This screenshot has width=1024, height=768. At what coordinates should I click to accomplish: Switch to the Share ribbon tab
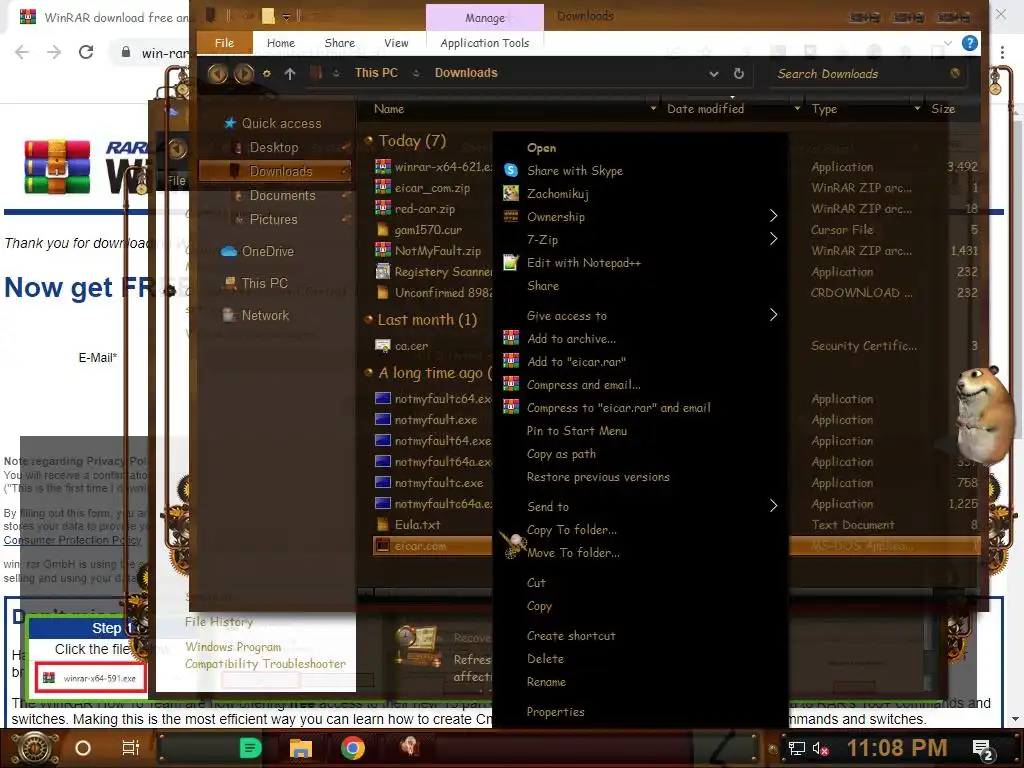point(340,43)
